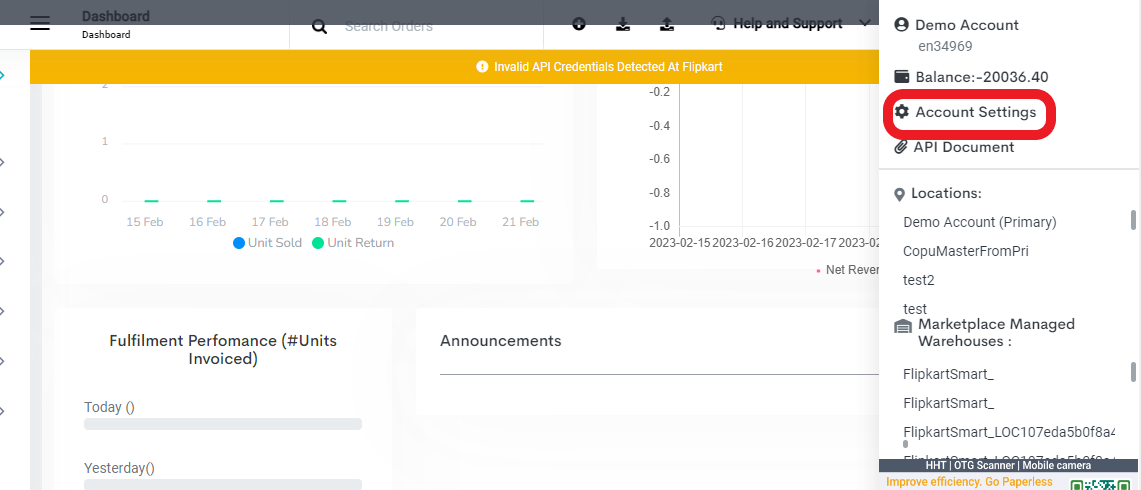This screenshot has height=490, width=1141.
Task: Click Announcements panel heading
Action: [501, 341]
